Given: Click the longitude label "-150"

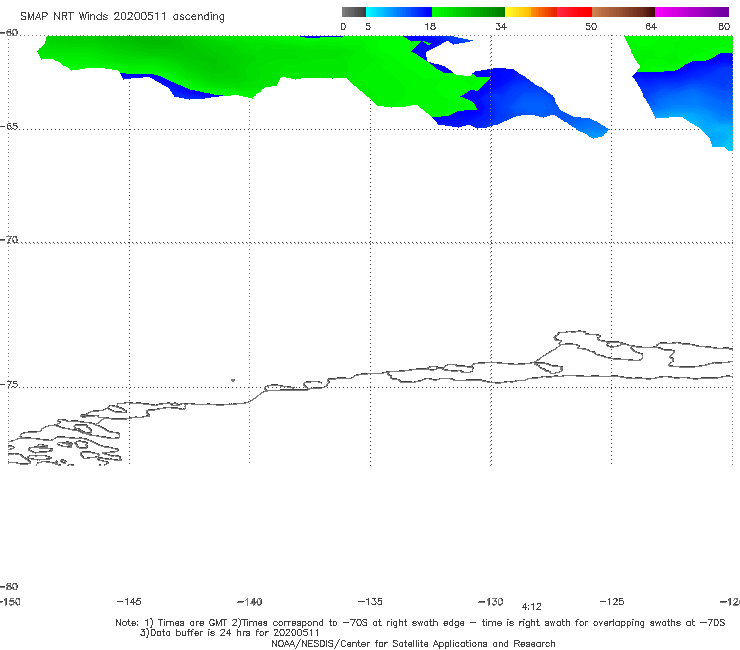Looking at the screenshot, I should [10, 602].
